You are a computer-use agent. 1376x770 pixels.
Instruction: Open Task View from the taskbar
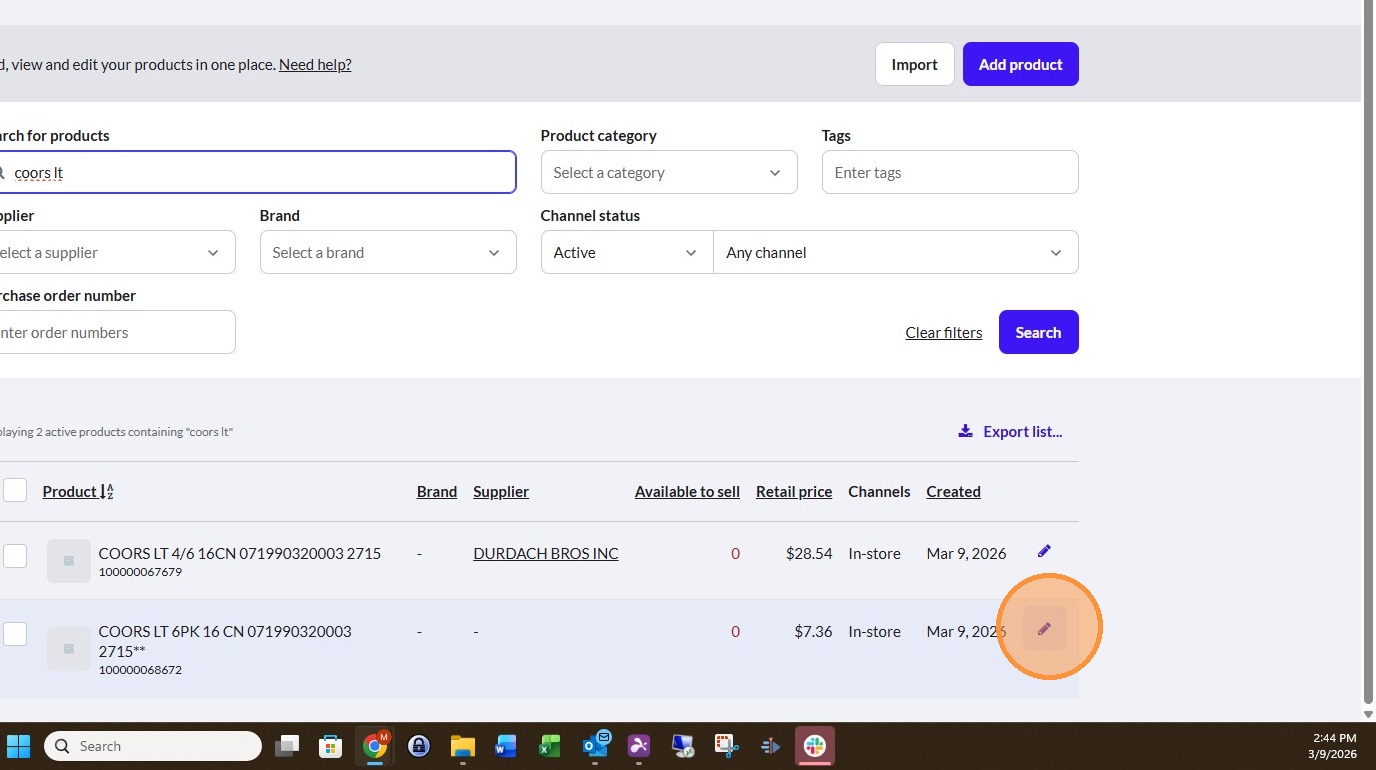coord(288,746)
